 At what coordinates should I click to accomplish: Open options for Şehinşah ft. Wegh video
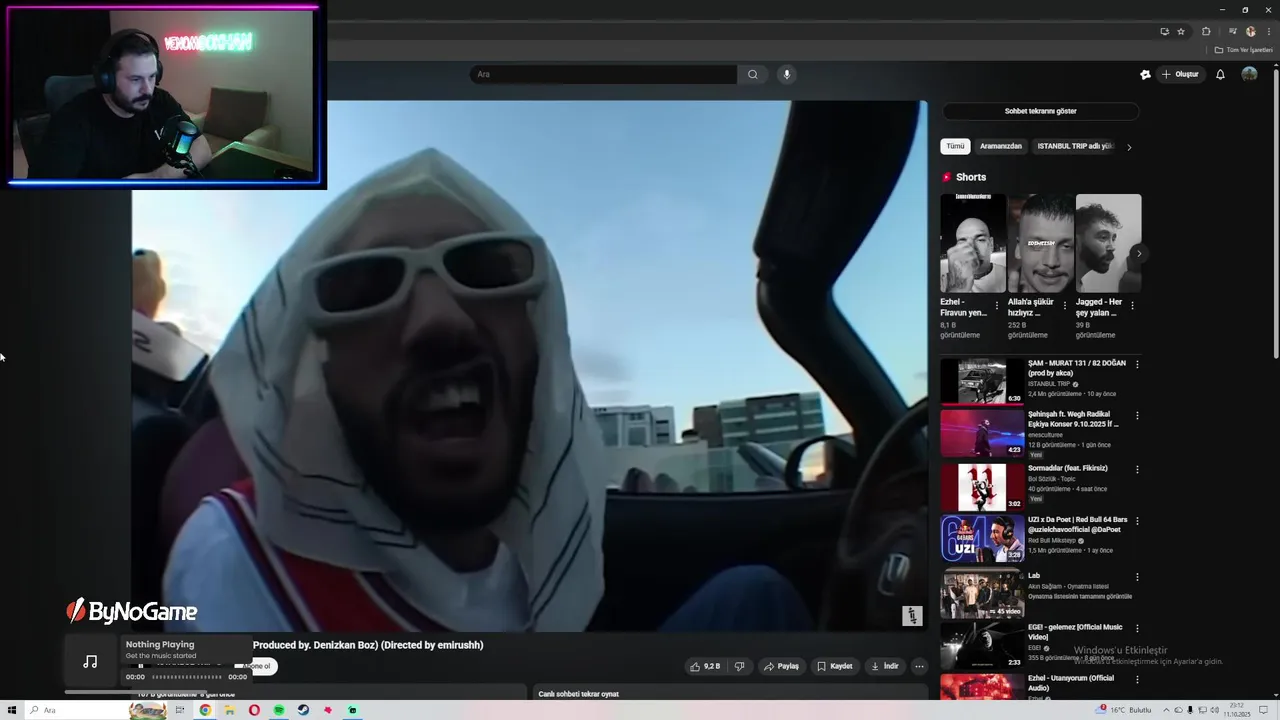1137,416
